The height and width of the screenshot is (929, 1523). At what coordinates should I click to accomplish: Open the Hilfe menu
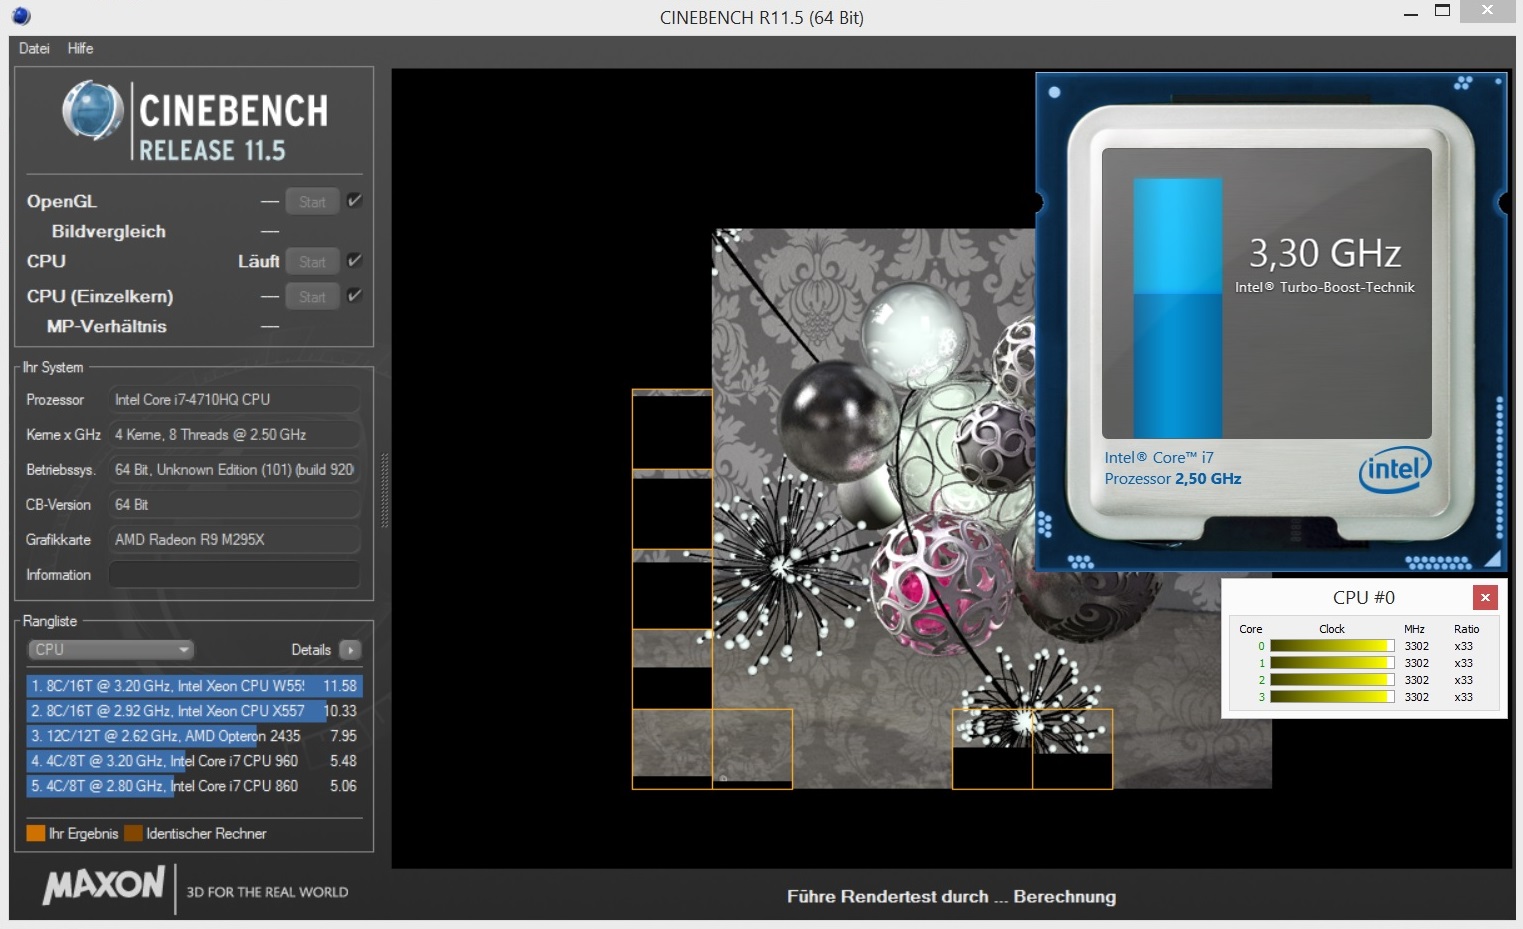coord(80,48)
